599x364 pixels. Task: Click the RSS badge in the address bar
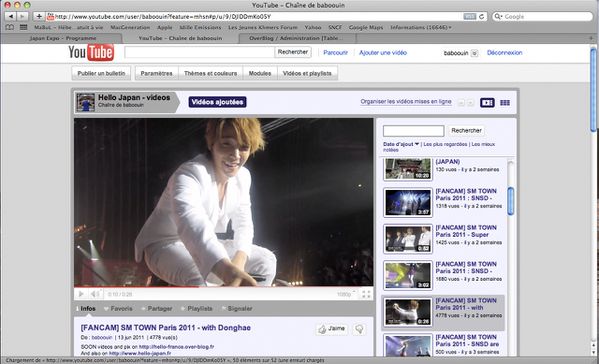click(x=469, y=16)
